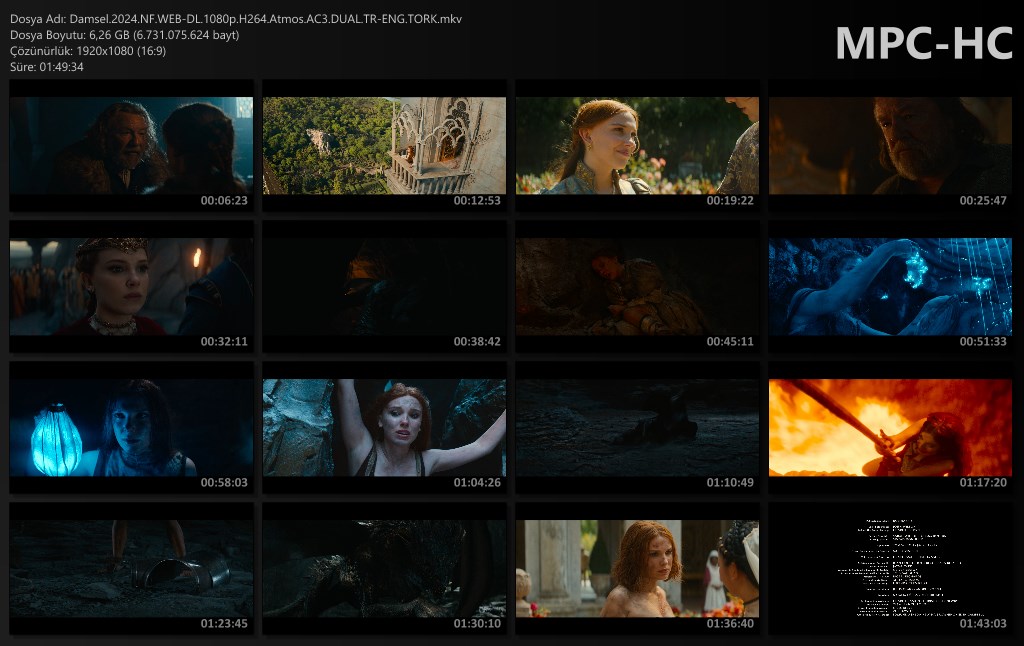Click the dark frame thumbnail at 00:38:42

[384, 286]
